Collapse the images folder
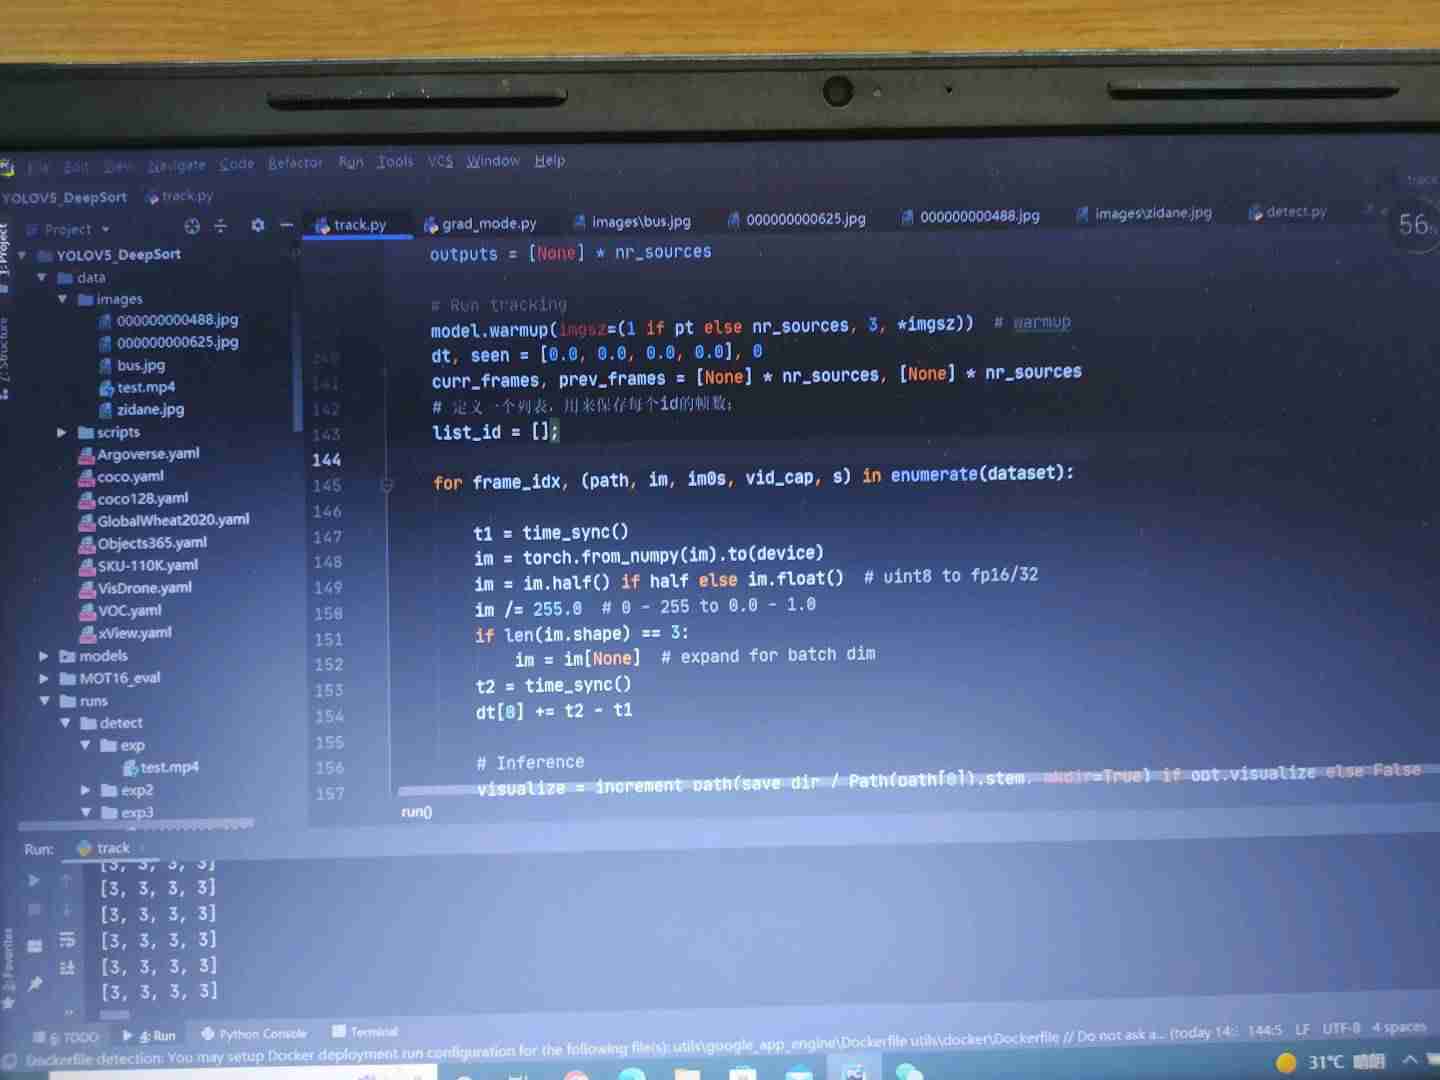 pyautogui.click(x=62, y=299)
